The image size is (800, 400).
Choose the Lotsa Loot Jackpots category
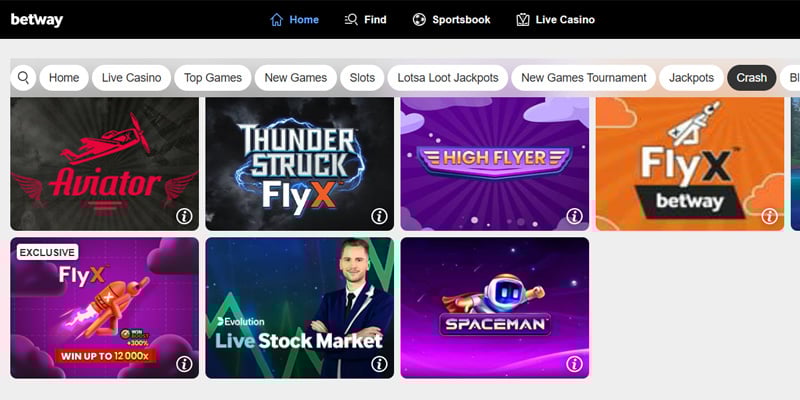pyautogui.click(x=448, y=78)
